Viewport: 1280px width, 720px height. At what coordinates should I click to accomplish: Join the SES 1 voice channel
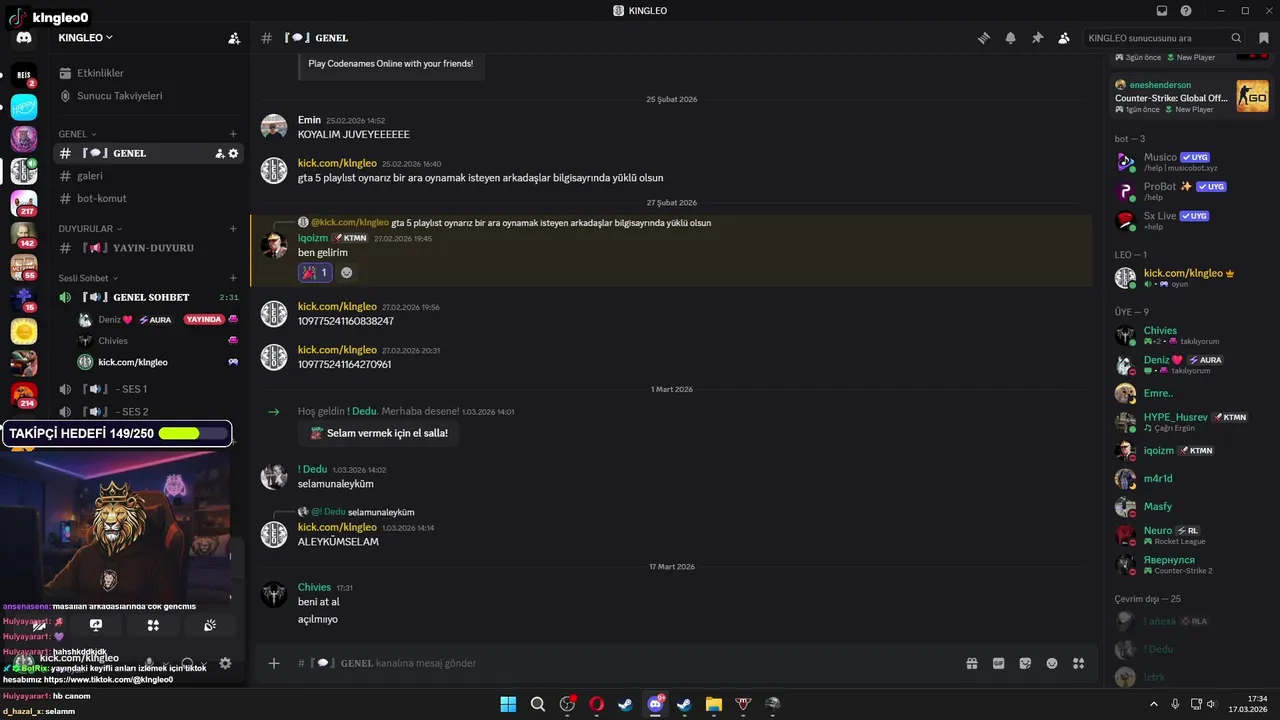147,389
